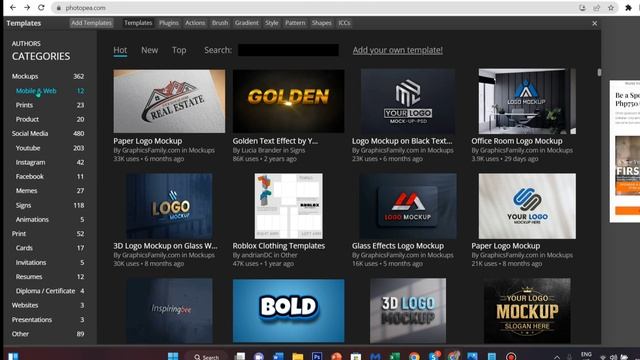Open the Roblox Clothing Templates thumbnail
Image resolution: width=640 pixels, height=360 pixels.
click(x=289, y=206)
